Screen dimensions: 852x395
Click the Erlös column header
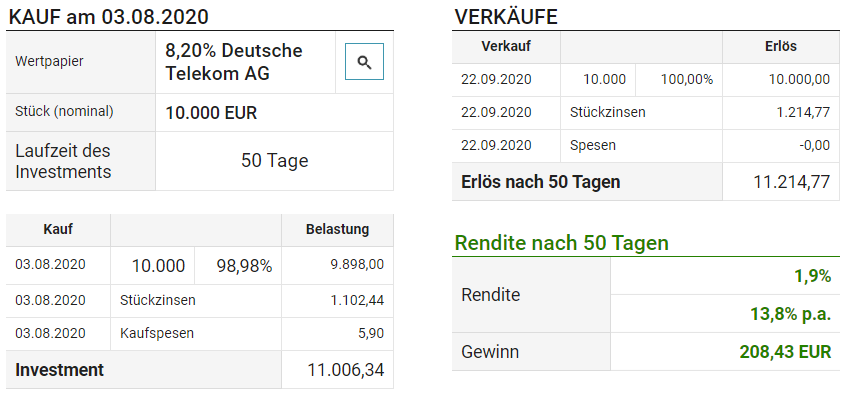pos(780,47)
